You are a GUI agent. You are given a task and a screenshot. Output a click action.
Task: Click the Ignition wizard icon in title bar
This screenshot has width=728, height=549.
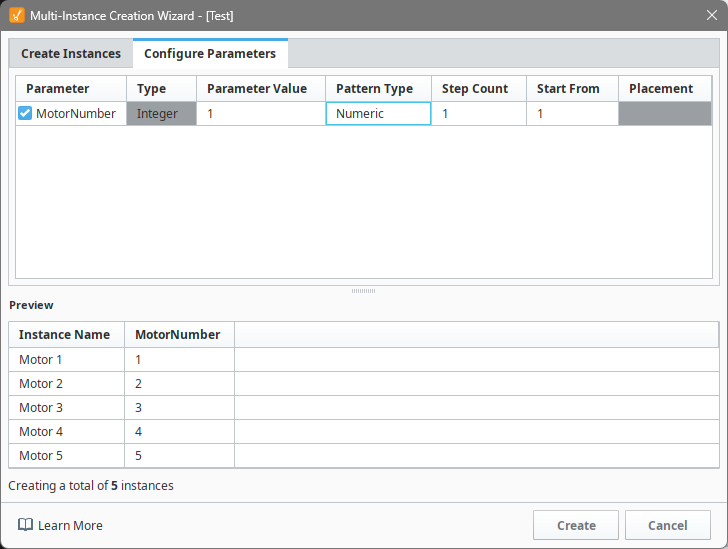tap(16, 15)
